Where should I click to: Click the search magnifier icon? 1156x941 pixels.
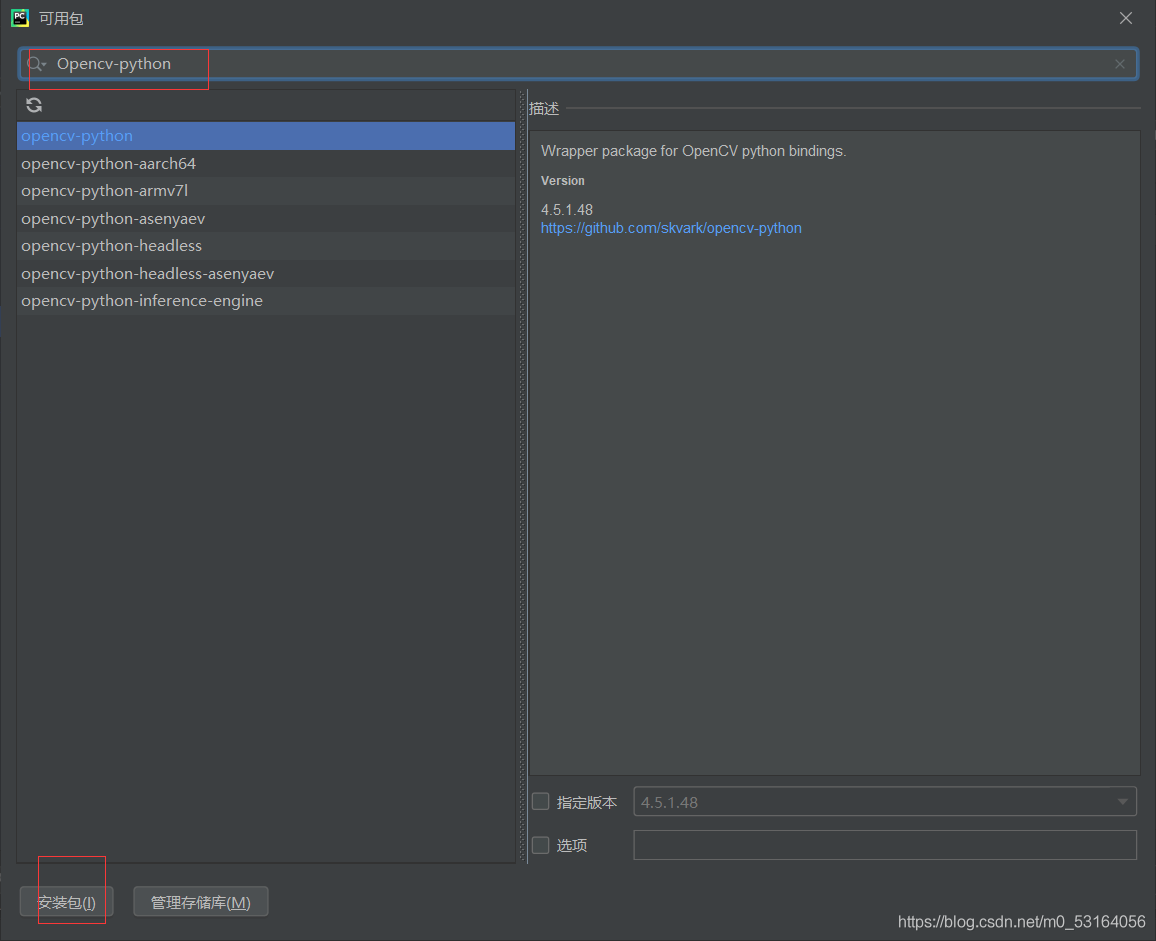coord(36,64)
